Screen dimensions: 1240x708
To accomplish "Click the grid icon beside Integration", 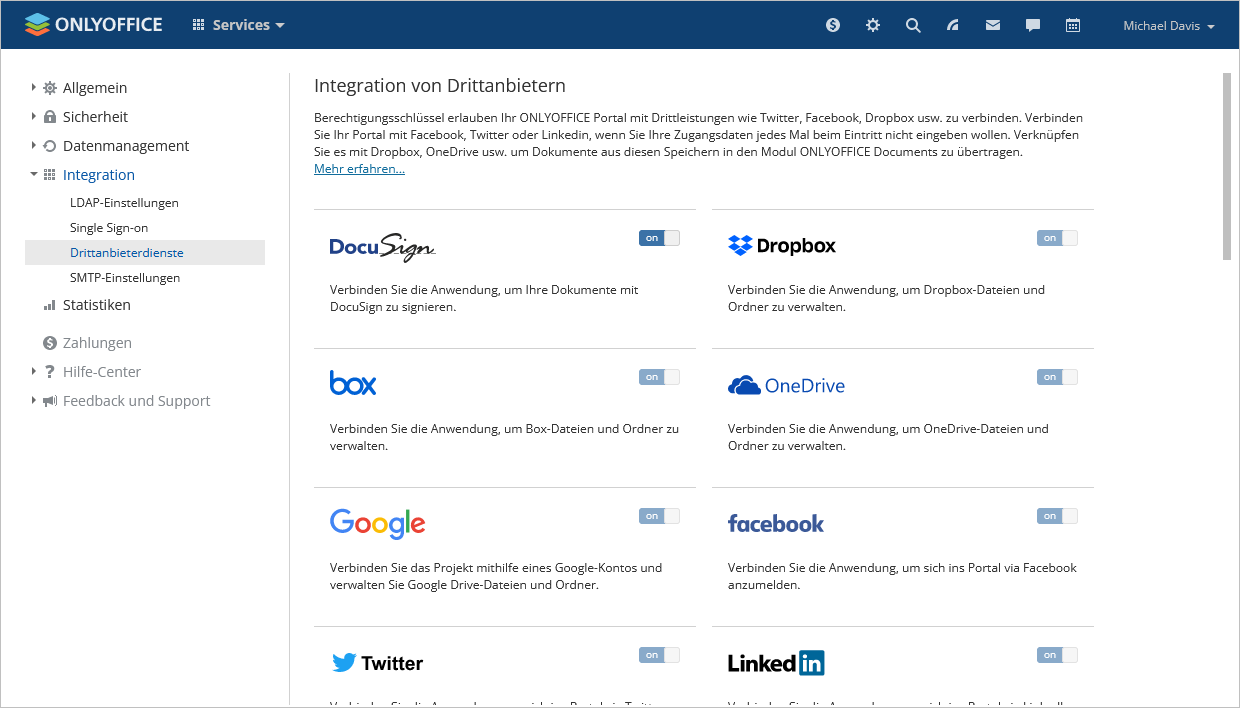I will 50,175.
